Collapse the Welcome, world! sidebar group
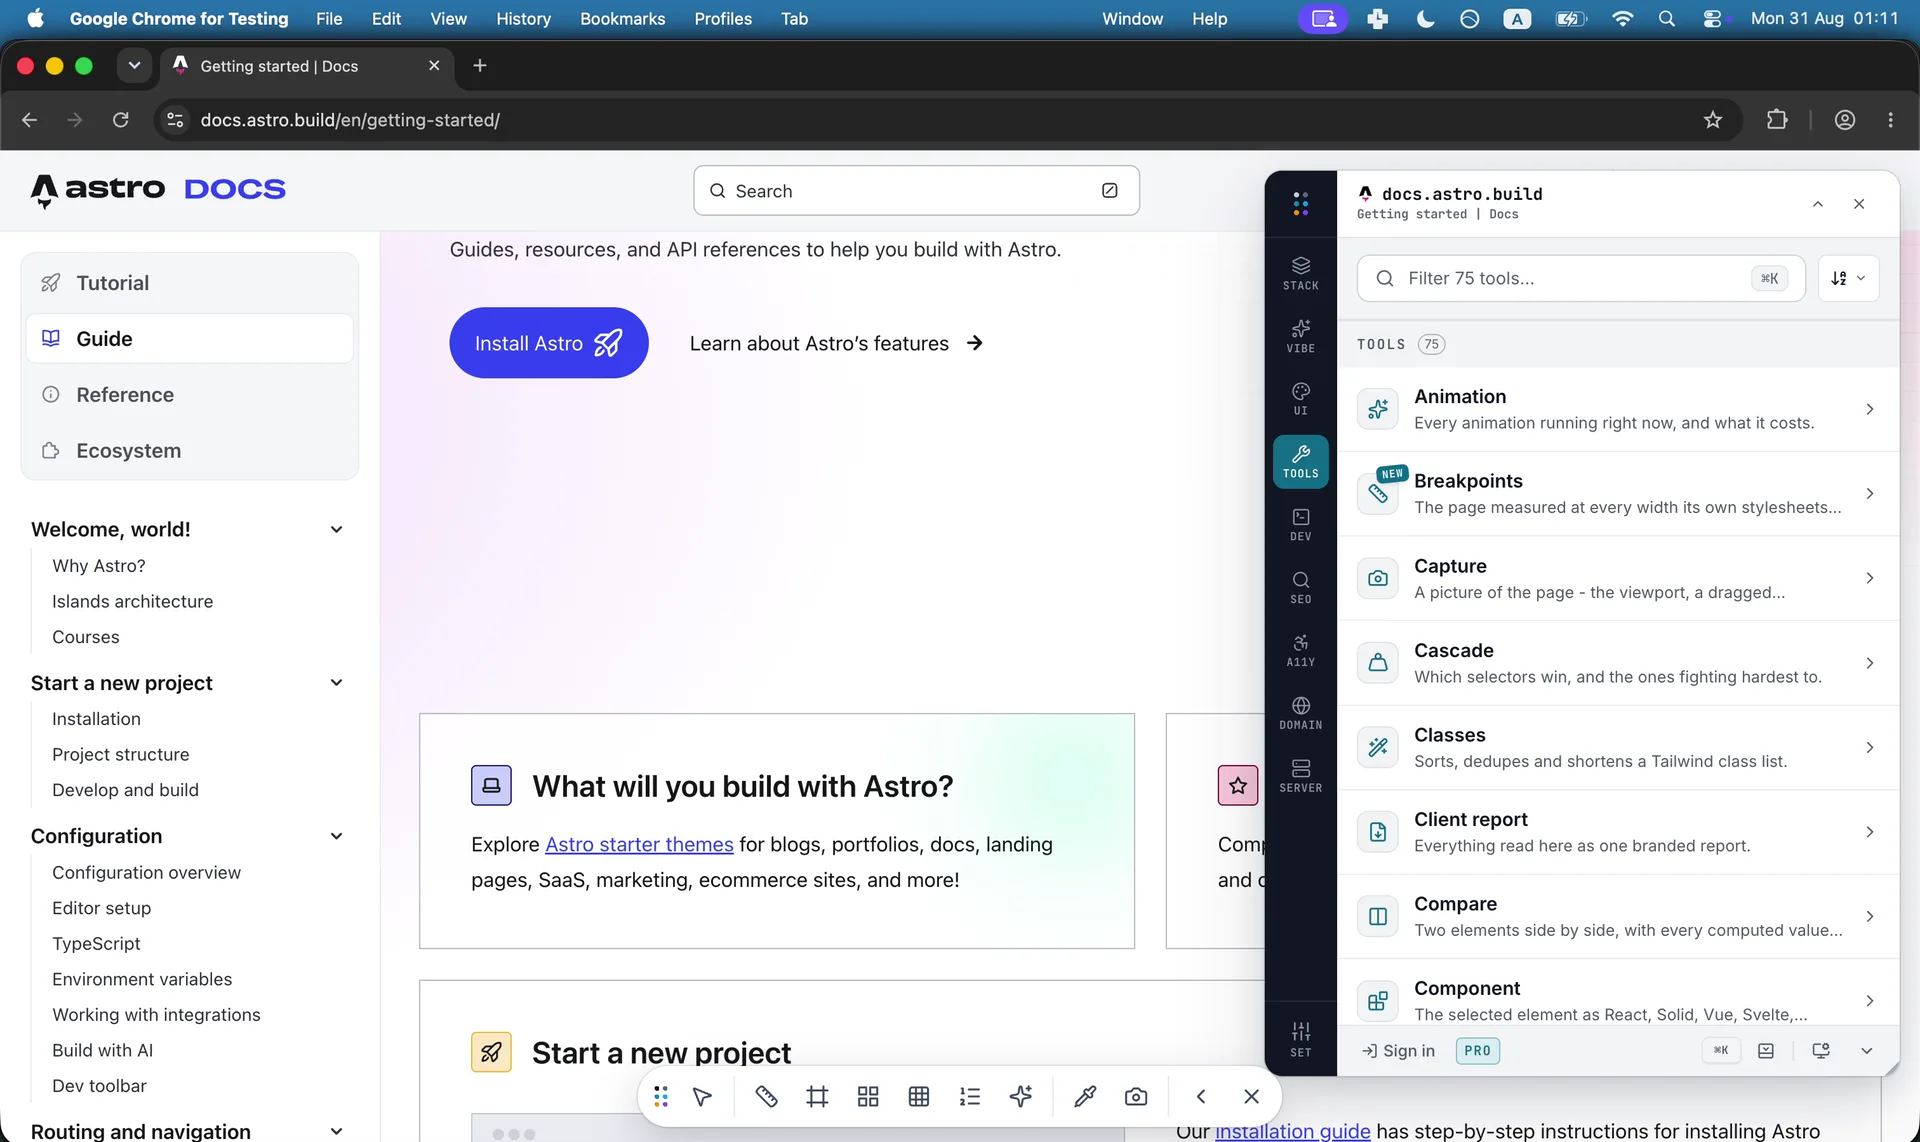The height and width of the screenshot is (1142, 1920). (x=336, y=529)
